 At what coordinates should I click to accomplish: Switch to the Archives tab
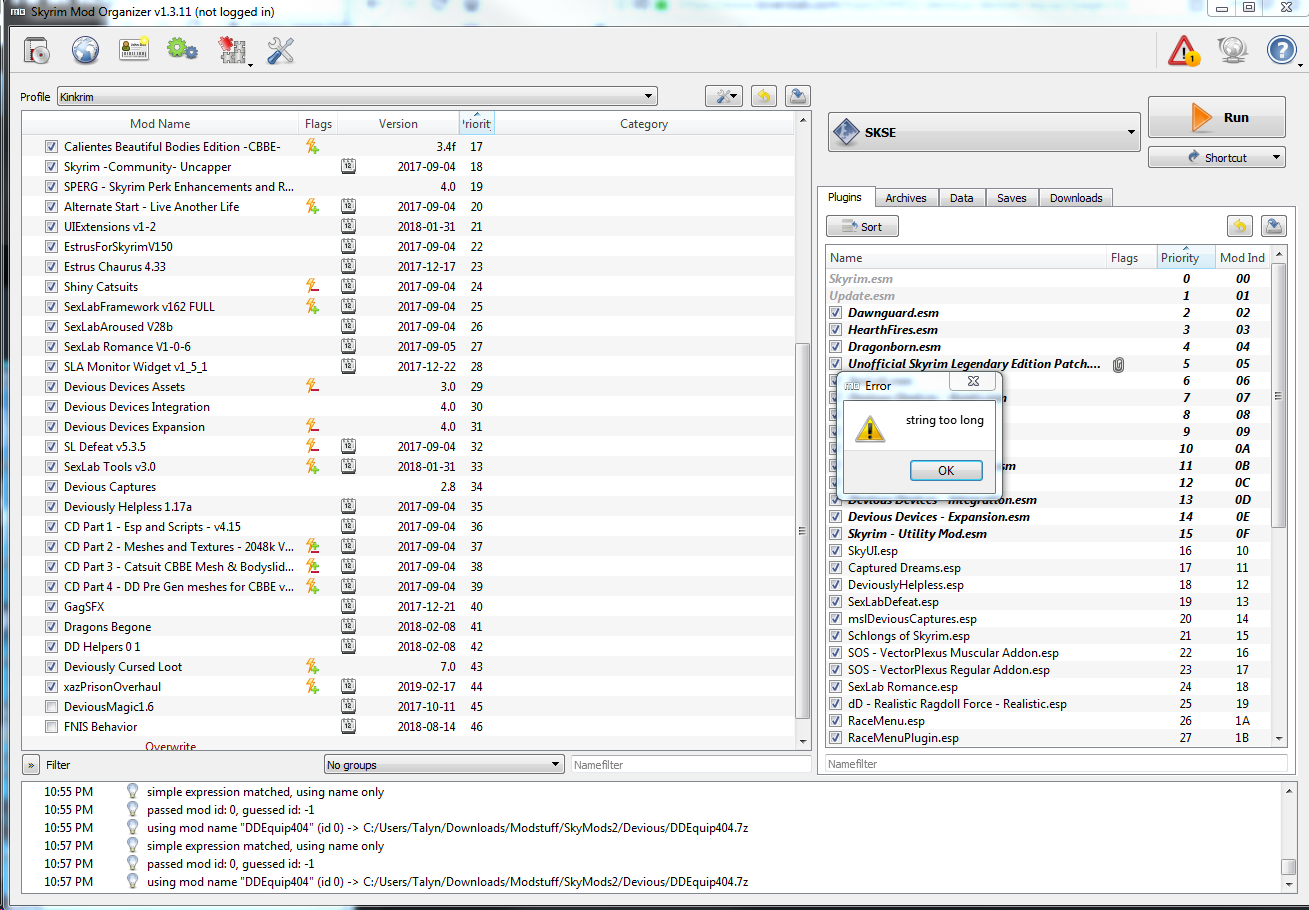tap(906, 198)
